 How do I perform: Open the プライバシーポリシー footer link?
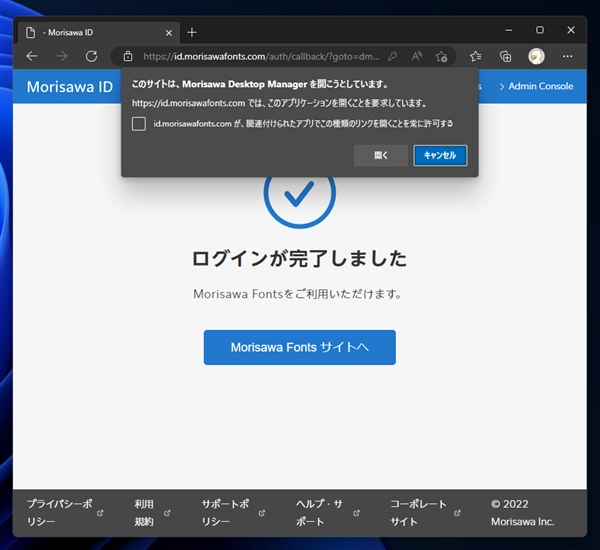60,512
